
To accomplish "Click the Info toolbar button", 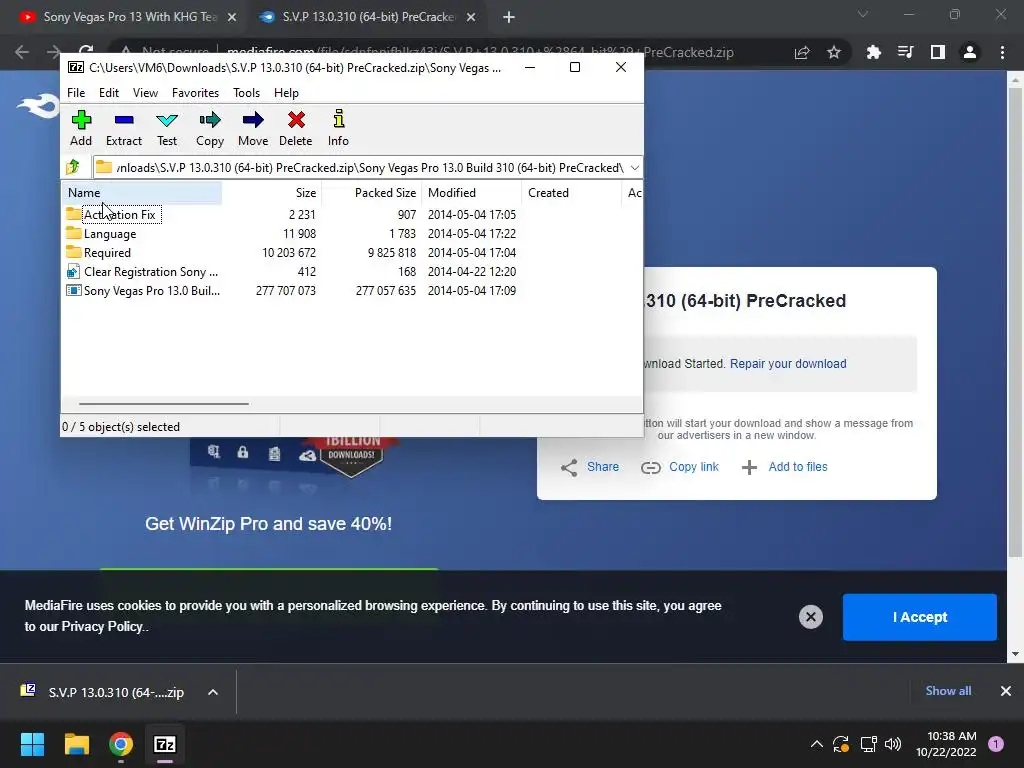I will (x=338, y=129).
